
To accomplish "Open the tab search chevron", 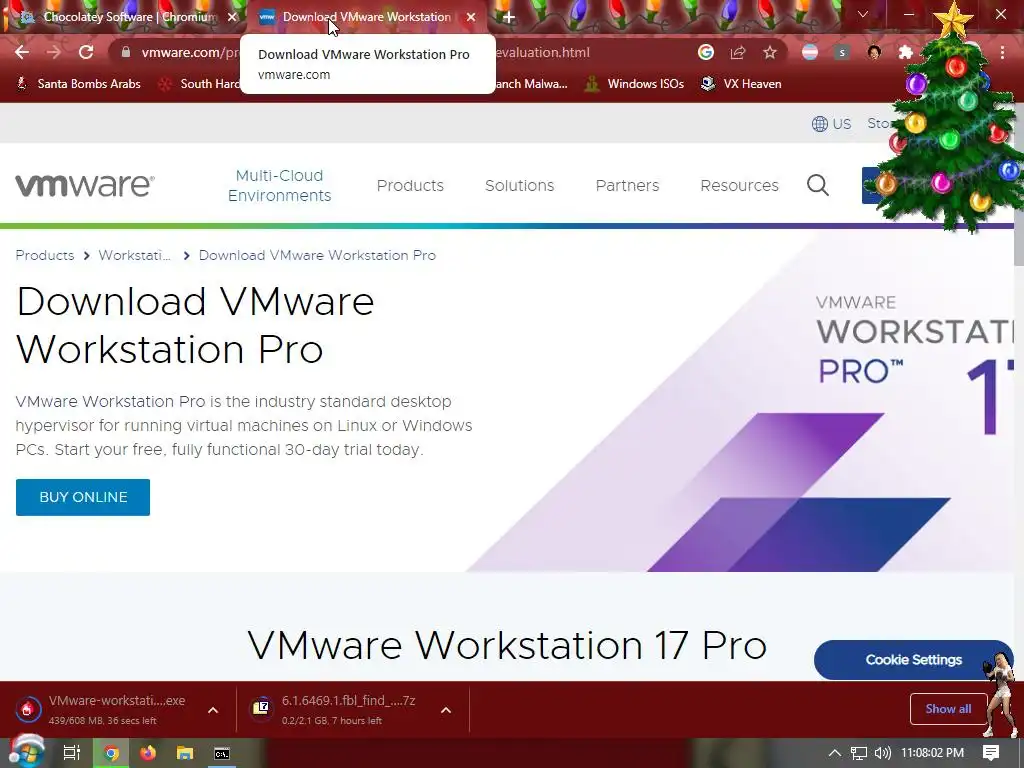I will [863, 14].
